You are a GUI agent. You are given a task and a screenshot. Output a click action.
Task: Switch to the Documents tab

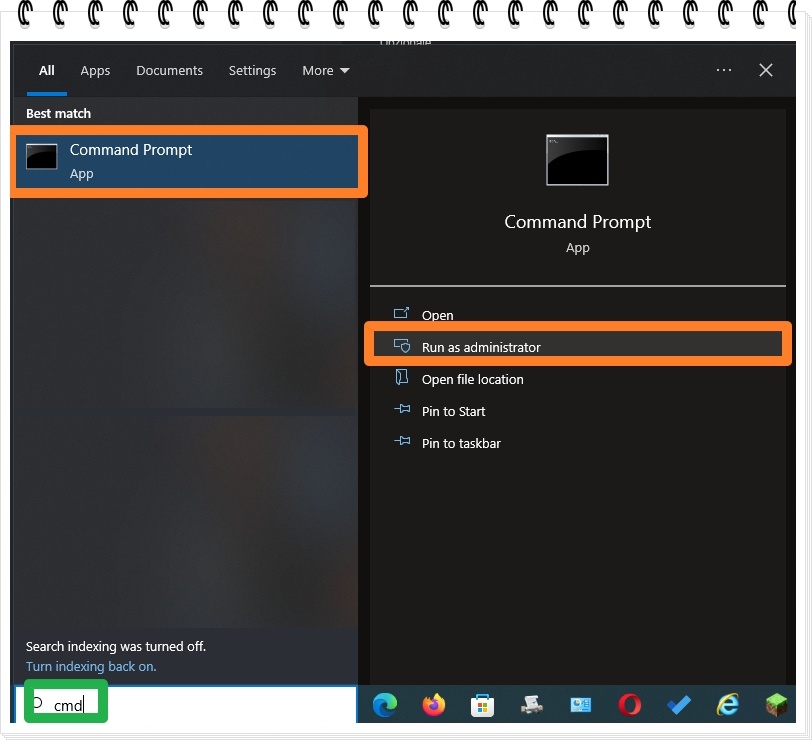(169, 70)
